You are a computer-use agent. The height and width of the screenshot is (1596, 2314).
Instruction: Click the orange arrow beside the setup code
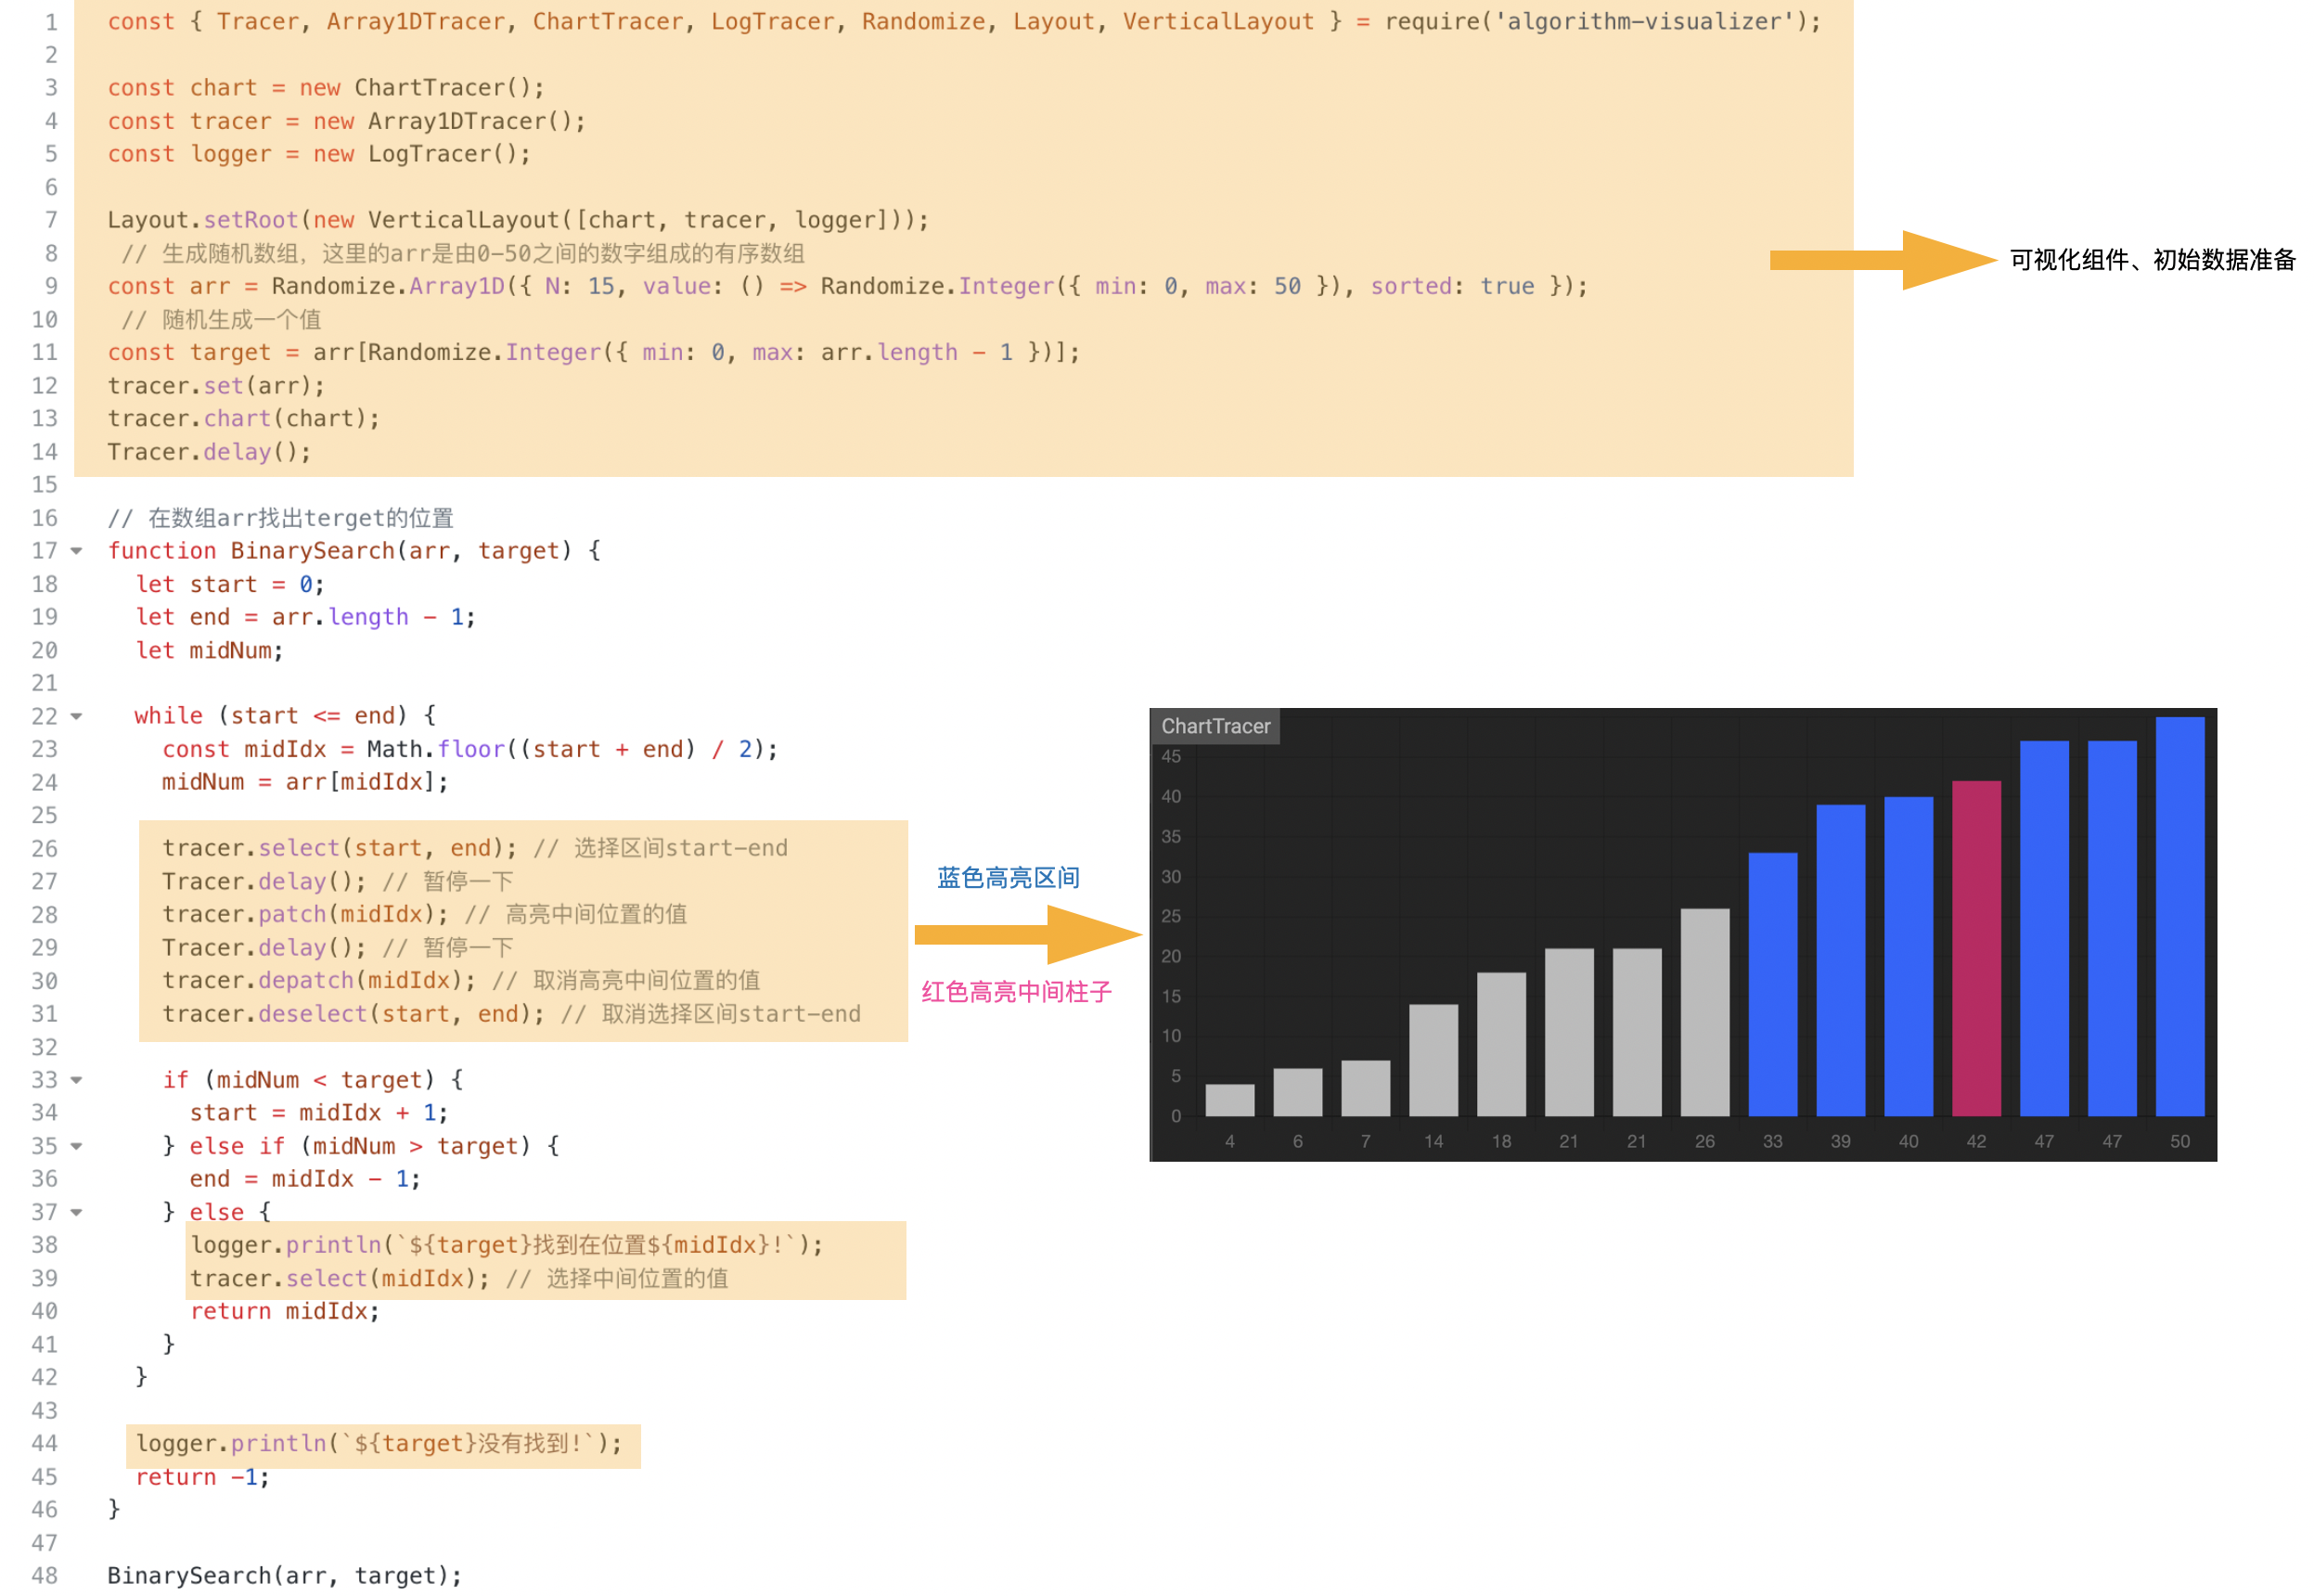click(x=1882, y=261)
